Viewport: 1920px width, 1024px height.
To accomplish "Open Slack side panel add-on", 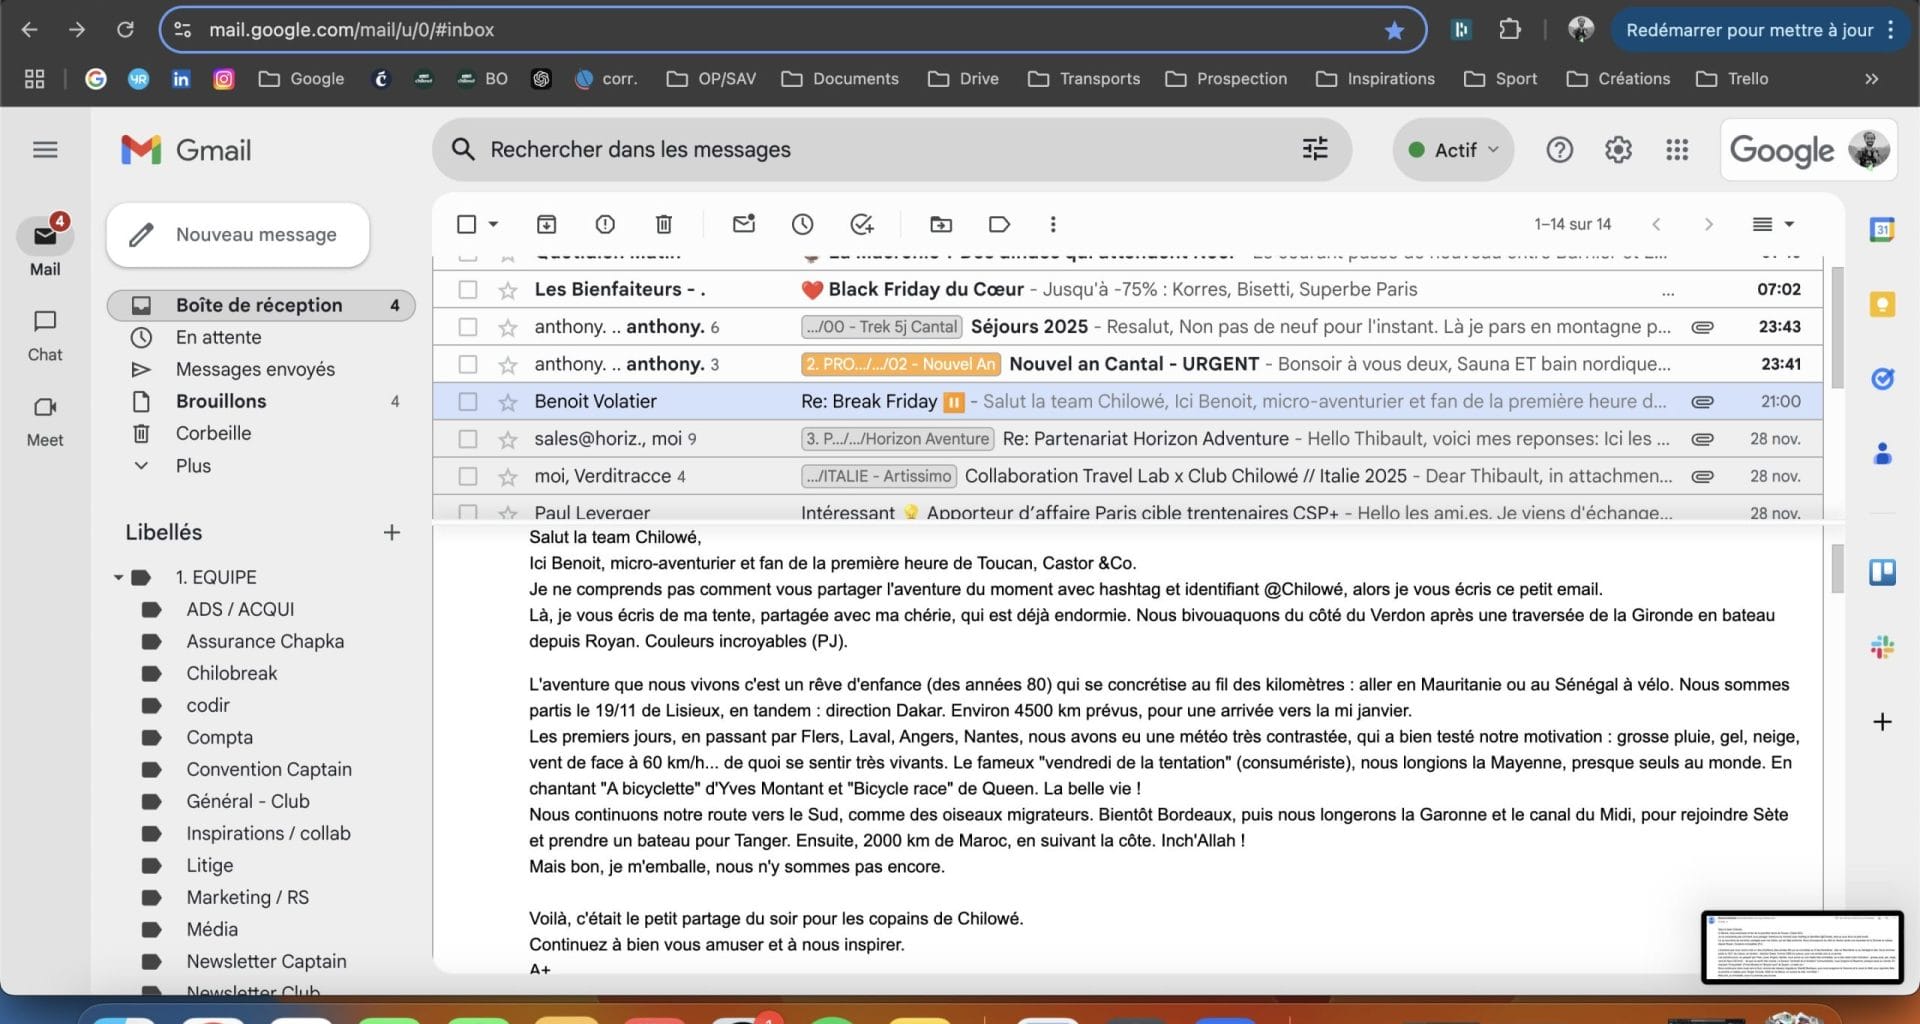I will (x=1882, y=647).
